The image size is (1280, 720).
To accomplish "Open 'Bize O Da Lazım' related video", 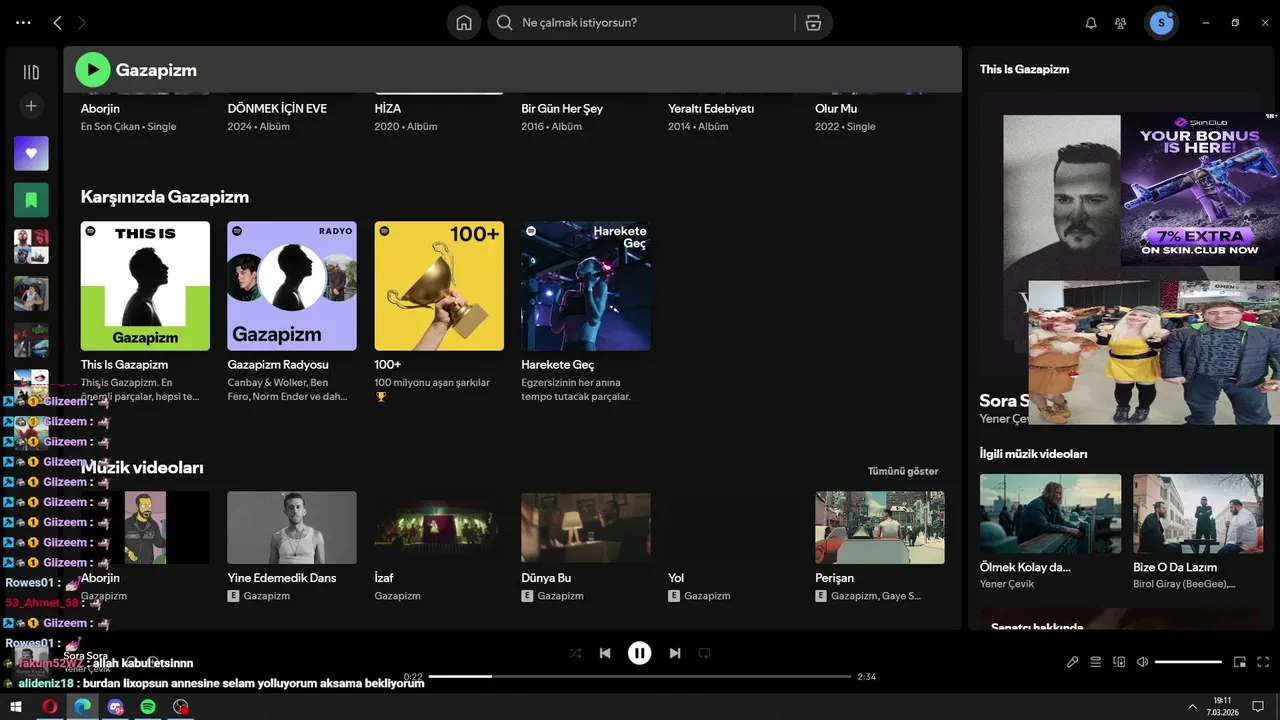I will (1198, 513).
